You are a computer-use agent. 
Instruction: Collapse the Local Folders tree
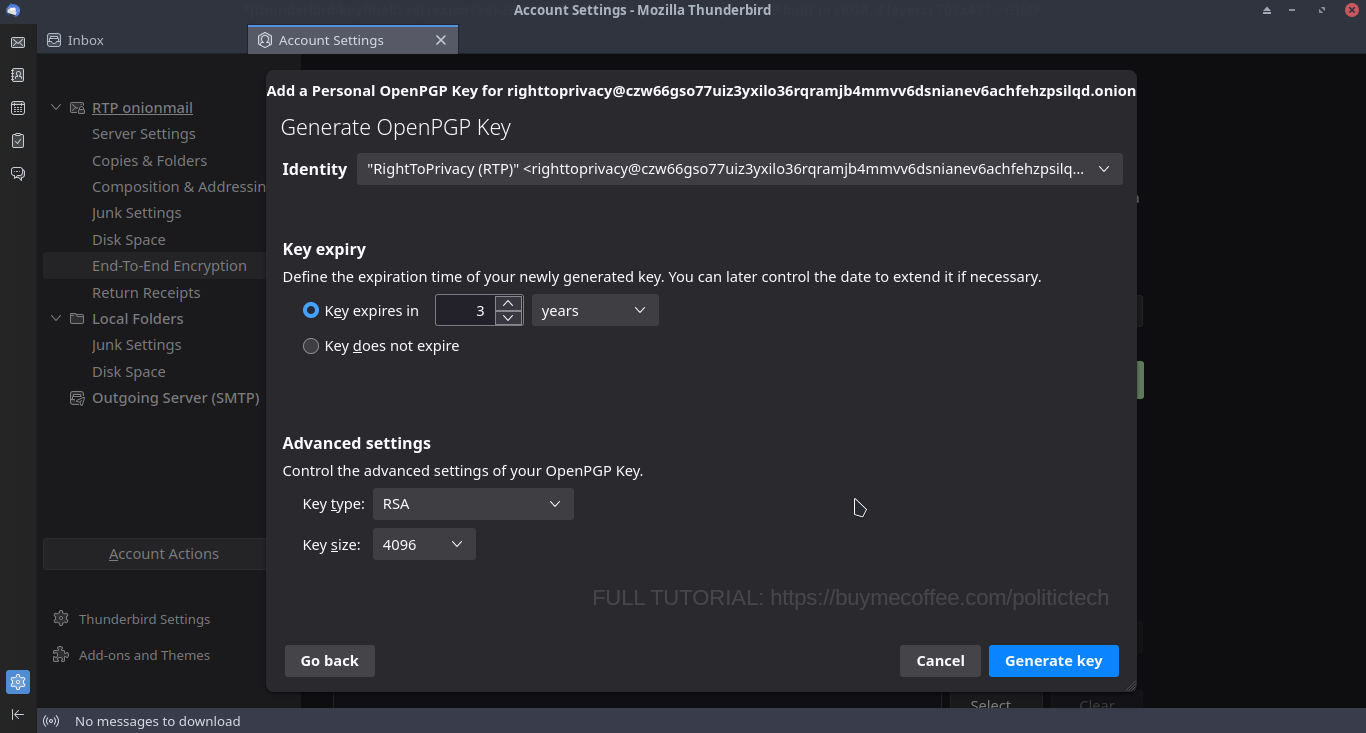pos(56,319)
